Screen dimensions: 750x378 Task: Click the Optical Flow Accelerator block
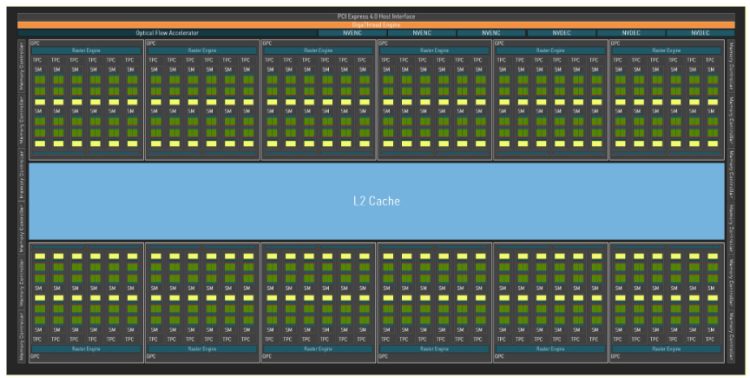click(167, 33)
